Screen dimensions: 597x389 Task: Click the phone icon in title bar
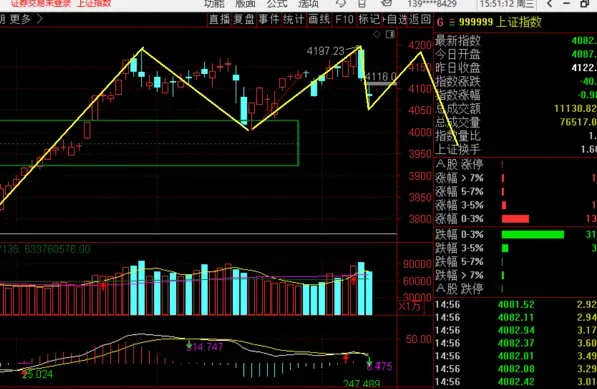pos(362,3)
